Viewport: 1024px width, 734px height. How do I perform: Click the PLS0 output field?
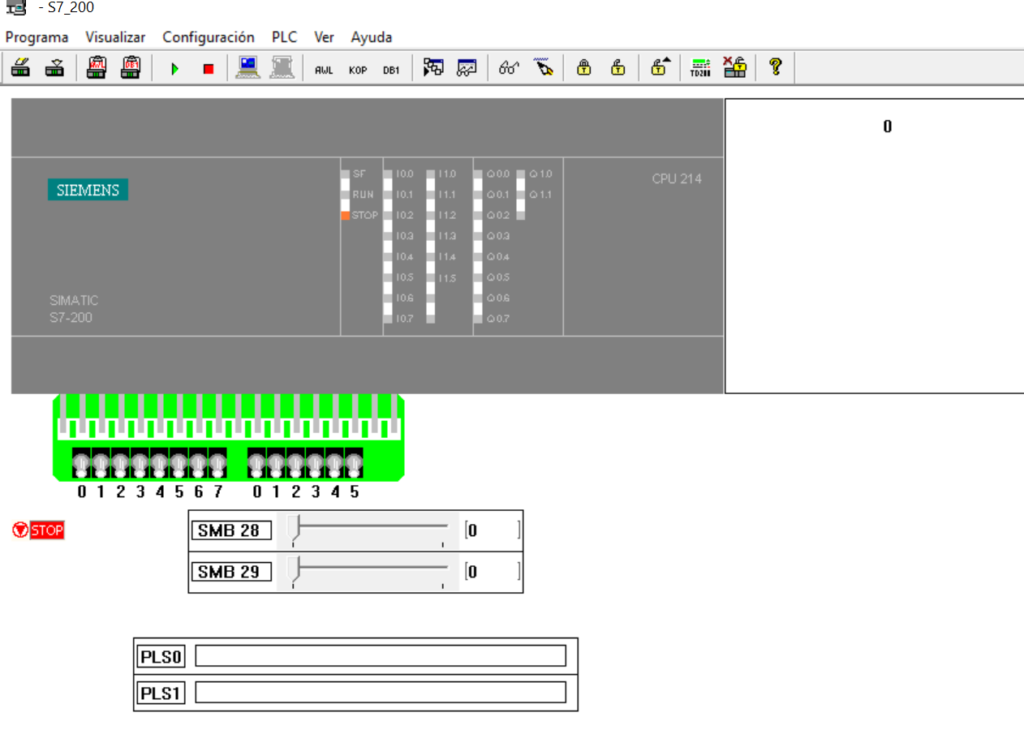380,656
